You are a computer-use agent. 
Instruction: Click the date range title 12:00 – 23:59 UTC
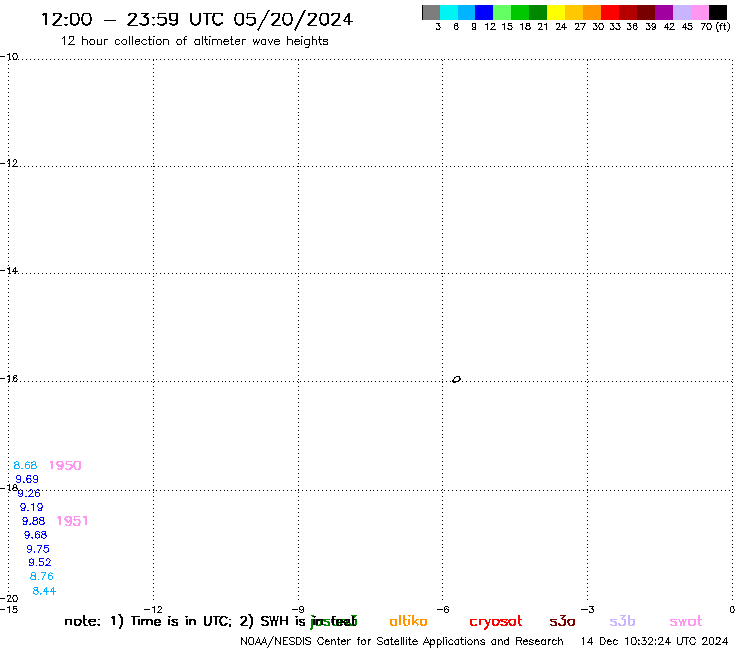pos(197,19)
